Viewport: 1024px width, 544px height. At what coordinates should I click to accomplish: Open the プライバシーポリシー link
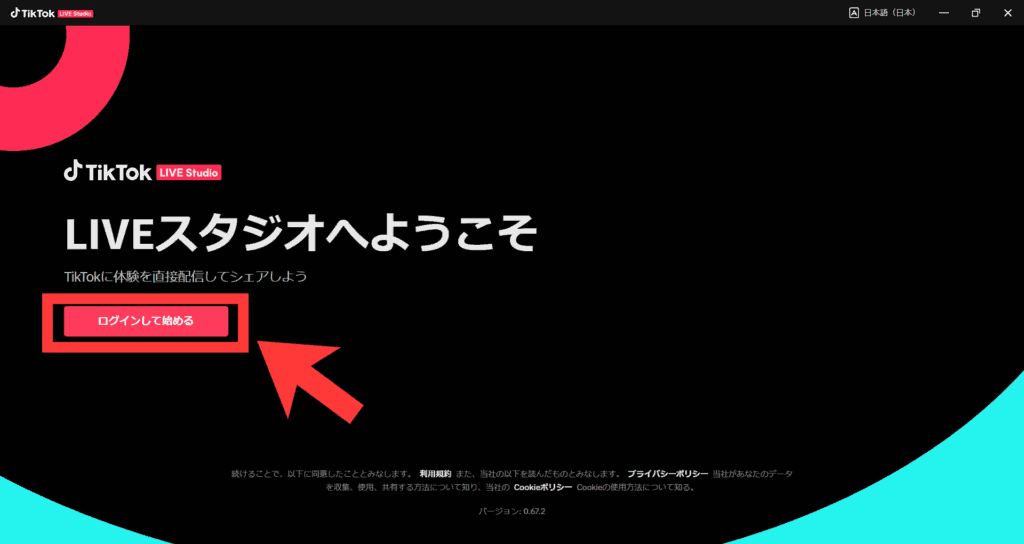pos(667,473)
